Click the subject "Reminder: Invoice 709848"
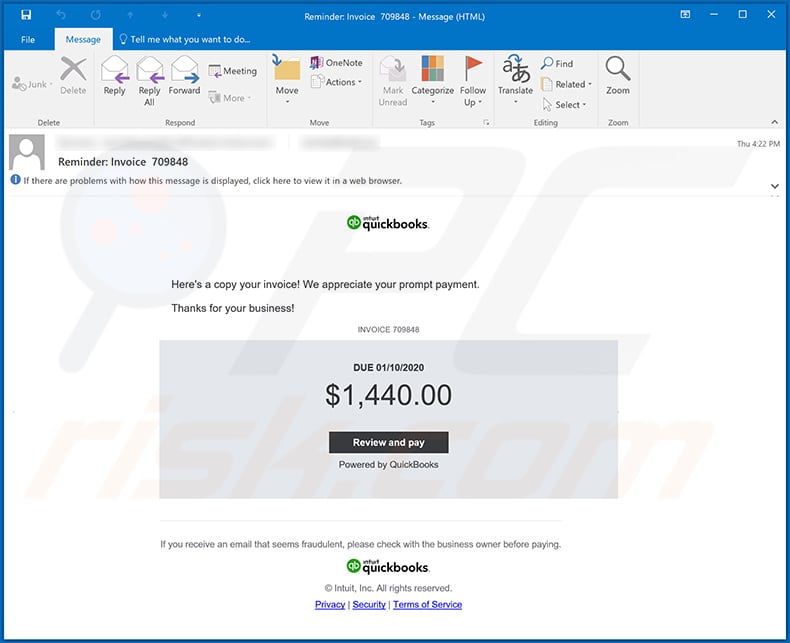 point(123,162)
